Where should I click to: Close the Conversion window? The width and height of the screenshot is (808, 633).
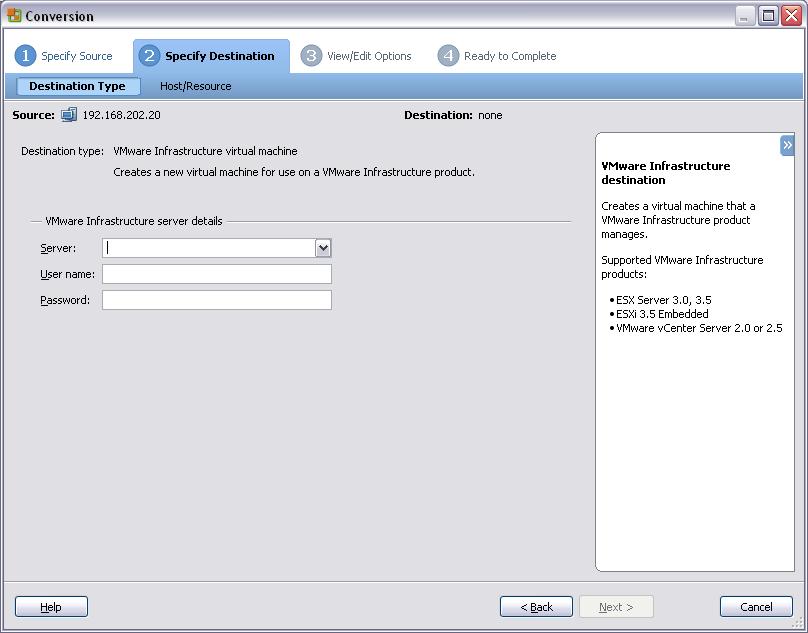point(791,15)
